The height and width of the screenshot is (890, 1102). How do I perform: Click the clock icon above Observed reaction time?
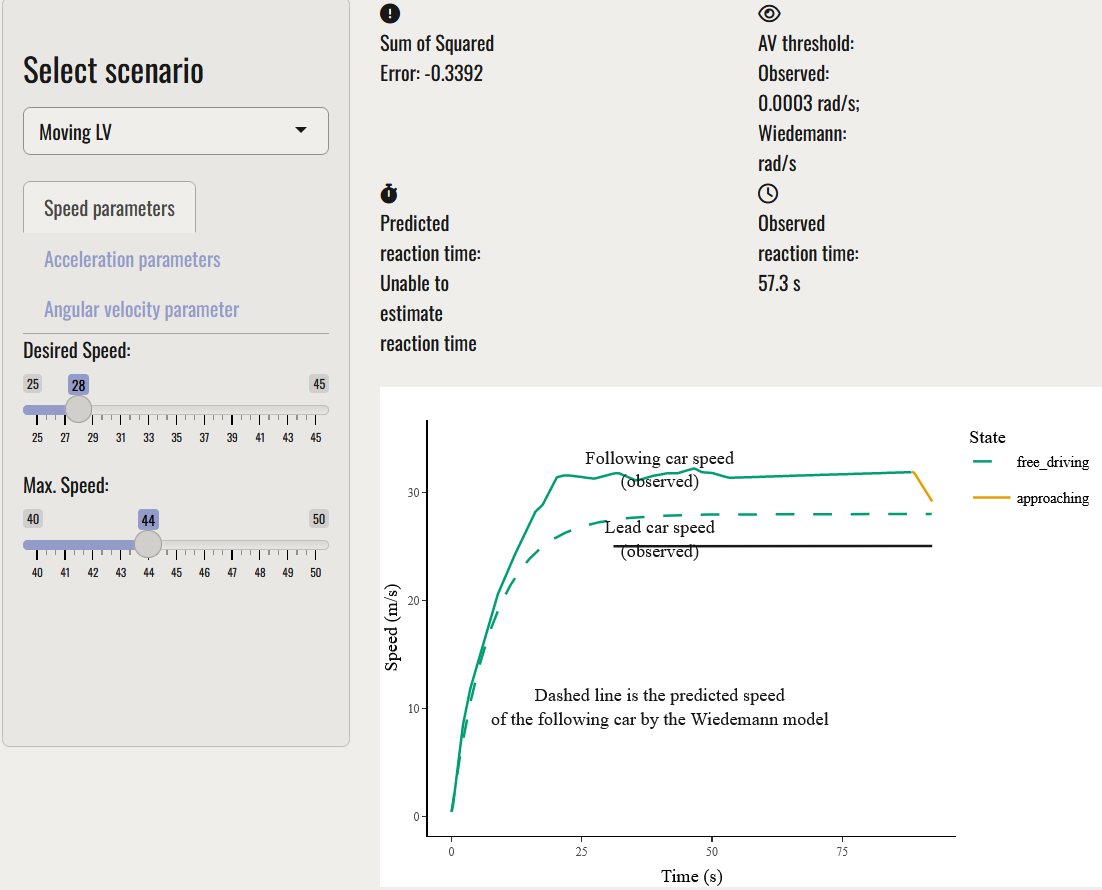pos(768,193)
